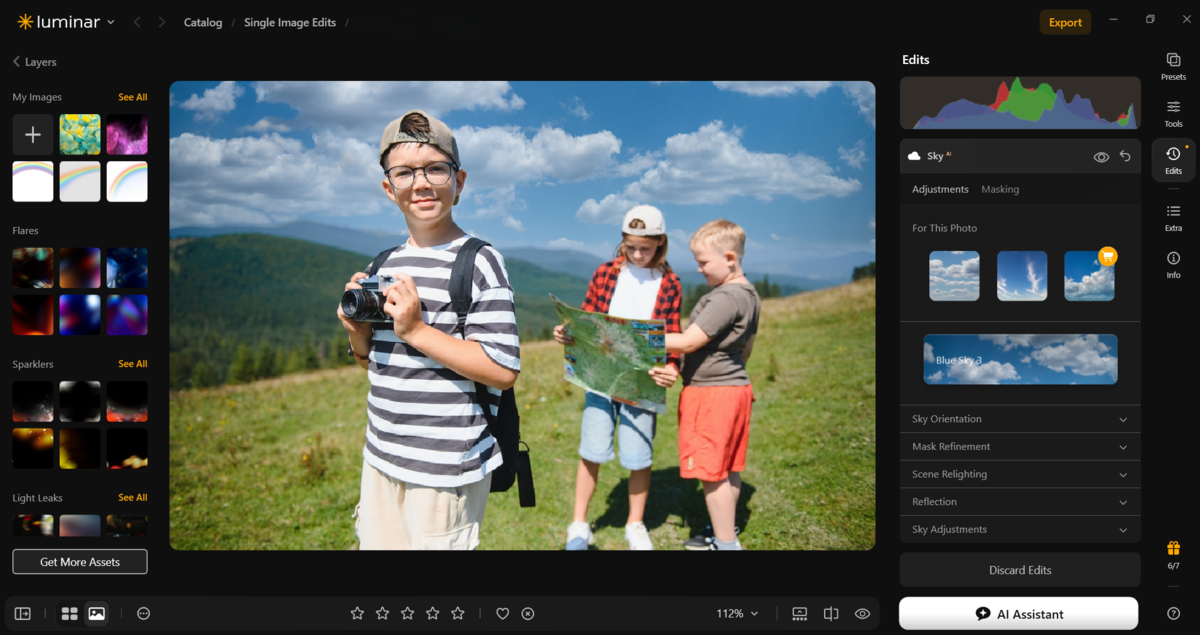
Task: Navigate forward with the right arrow
Action: 161,22
